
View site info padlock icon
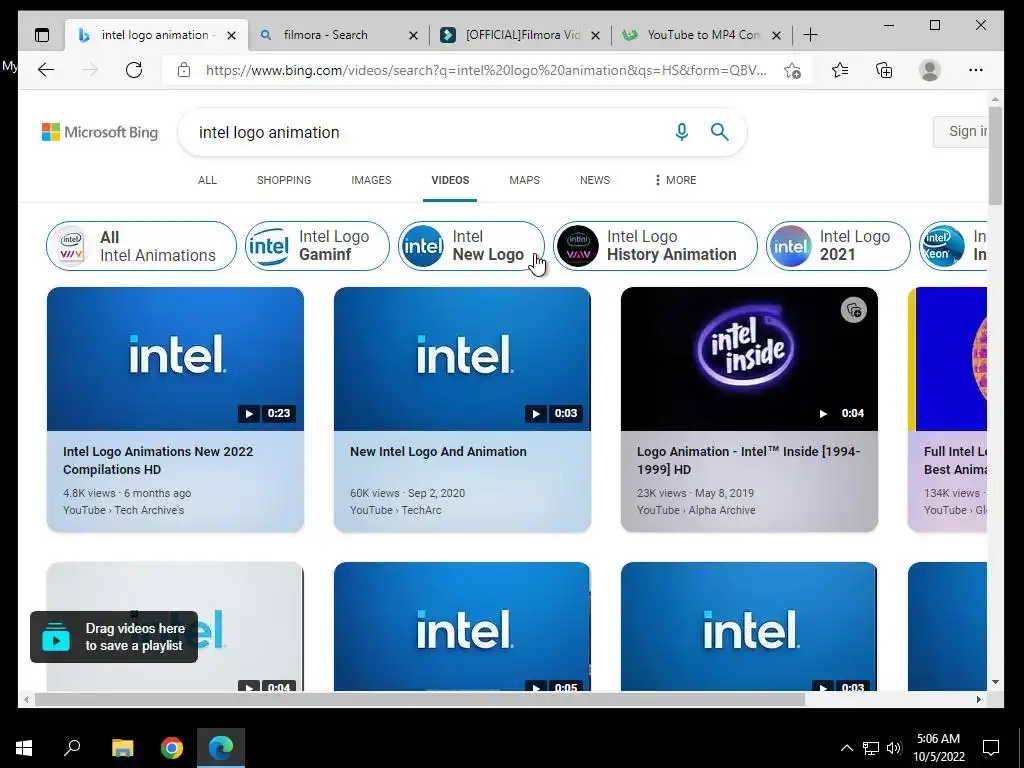(x=184, y=70)
